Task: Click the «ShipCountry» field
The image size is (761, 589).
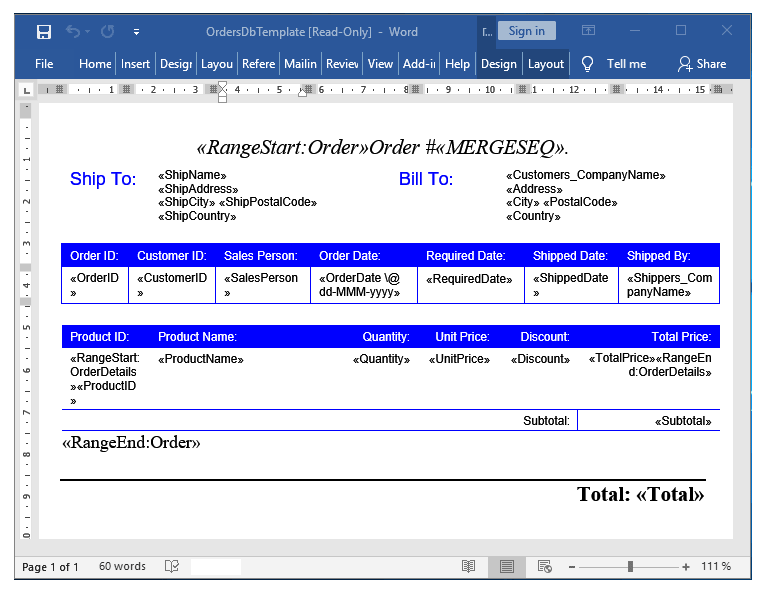Action: pyautogui.click(x=197, y=216)
